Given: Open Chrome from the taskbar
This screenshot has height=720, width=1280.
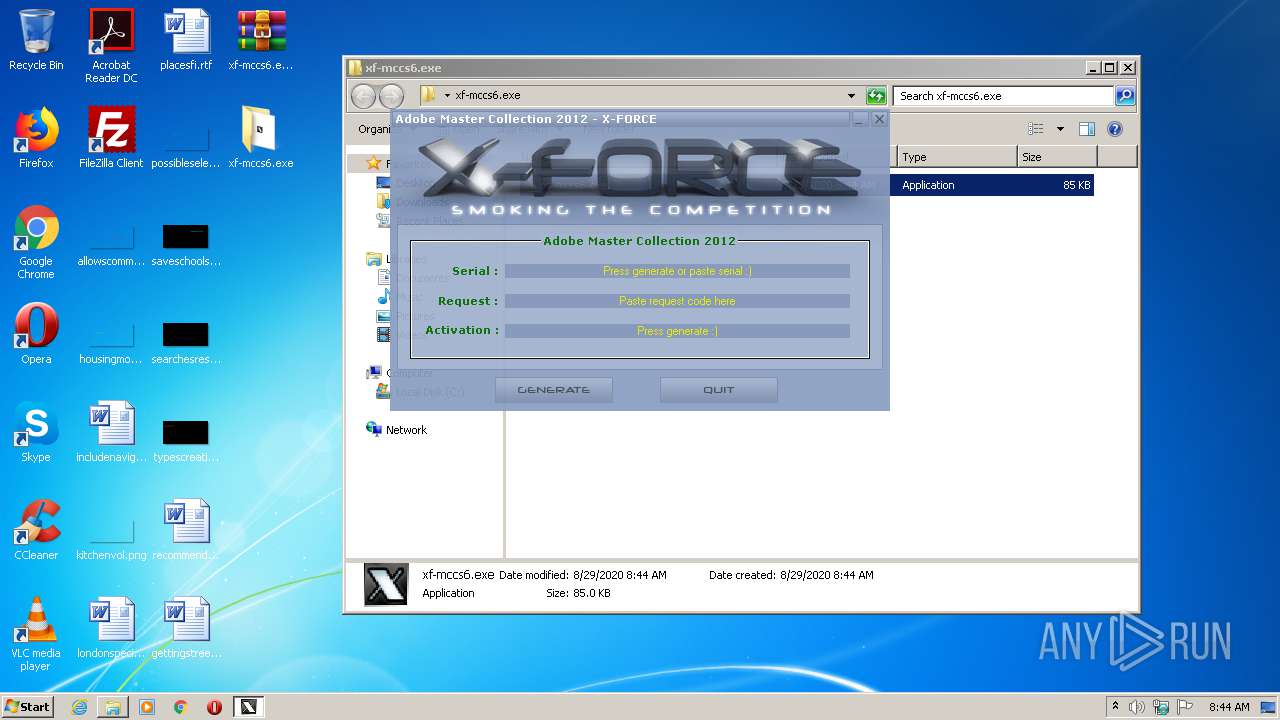Looking at the screenshot, I should point(180,707).
